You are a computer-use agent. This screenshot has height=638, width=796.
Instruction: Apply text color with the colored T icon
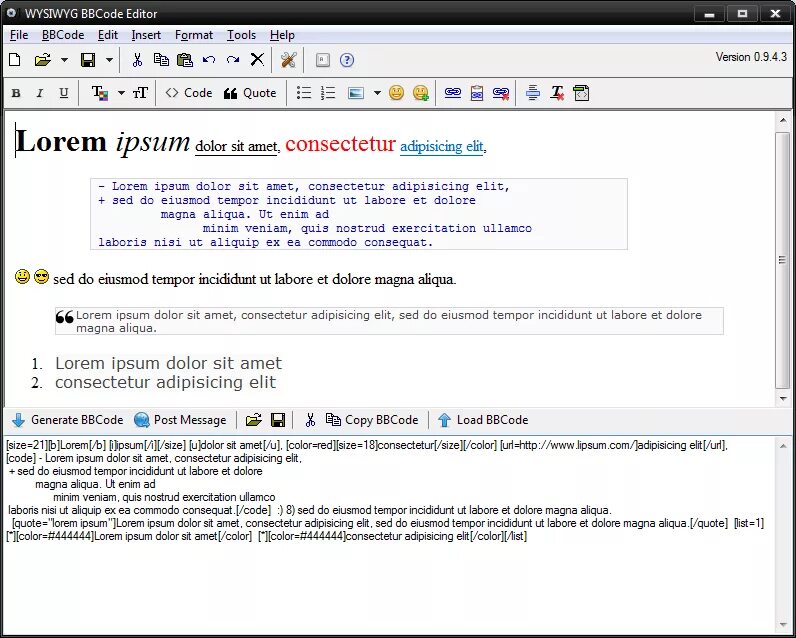[x=100, y=93]
